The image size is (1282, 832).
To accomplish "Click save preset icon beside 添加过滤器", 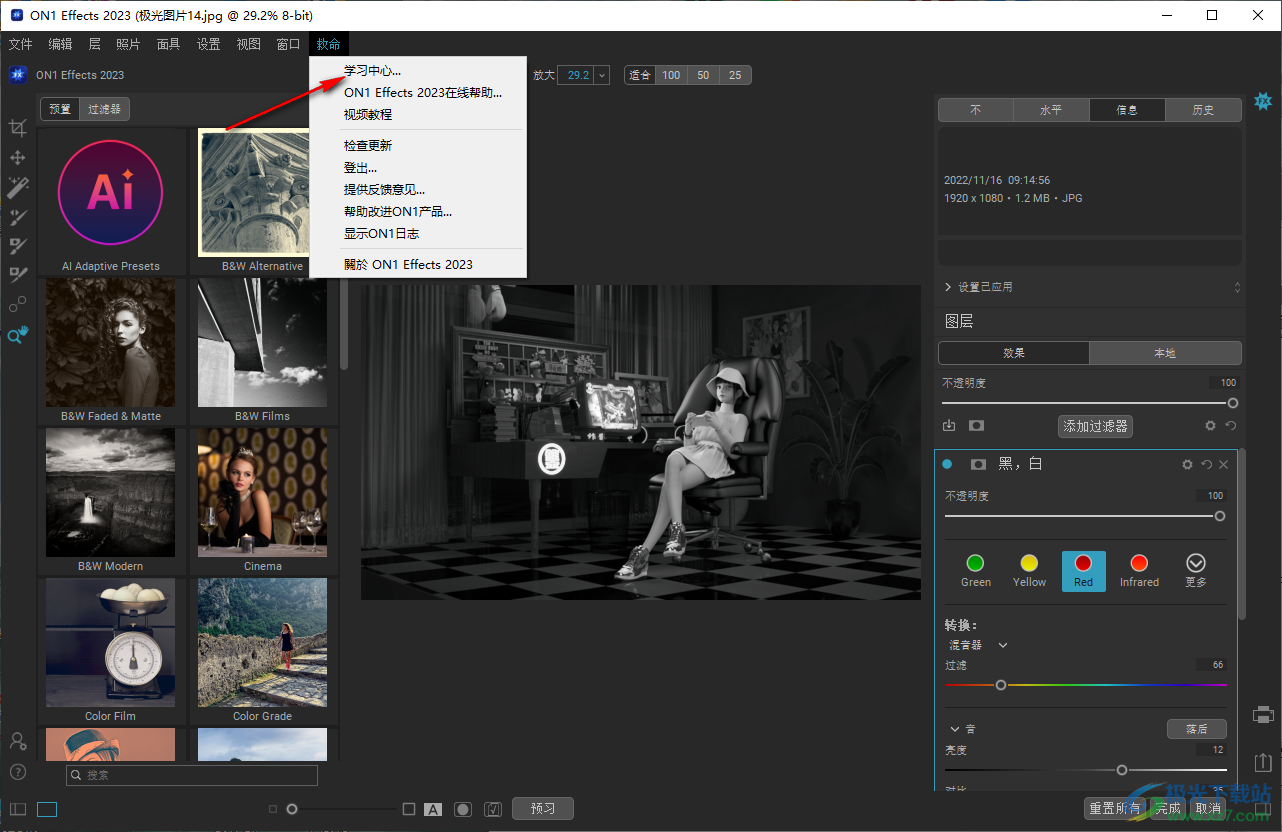I will (949, 426).
